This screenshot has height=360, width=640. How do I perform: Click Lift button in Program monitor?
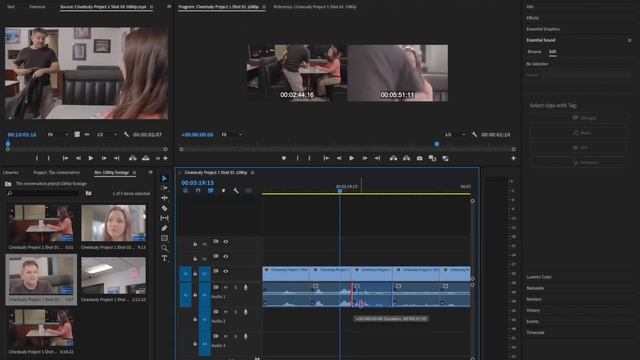pyautogui.click(x=393, y=158)
